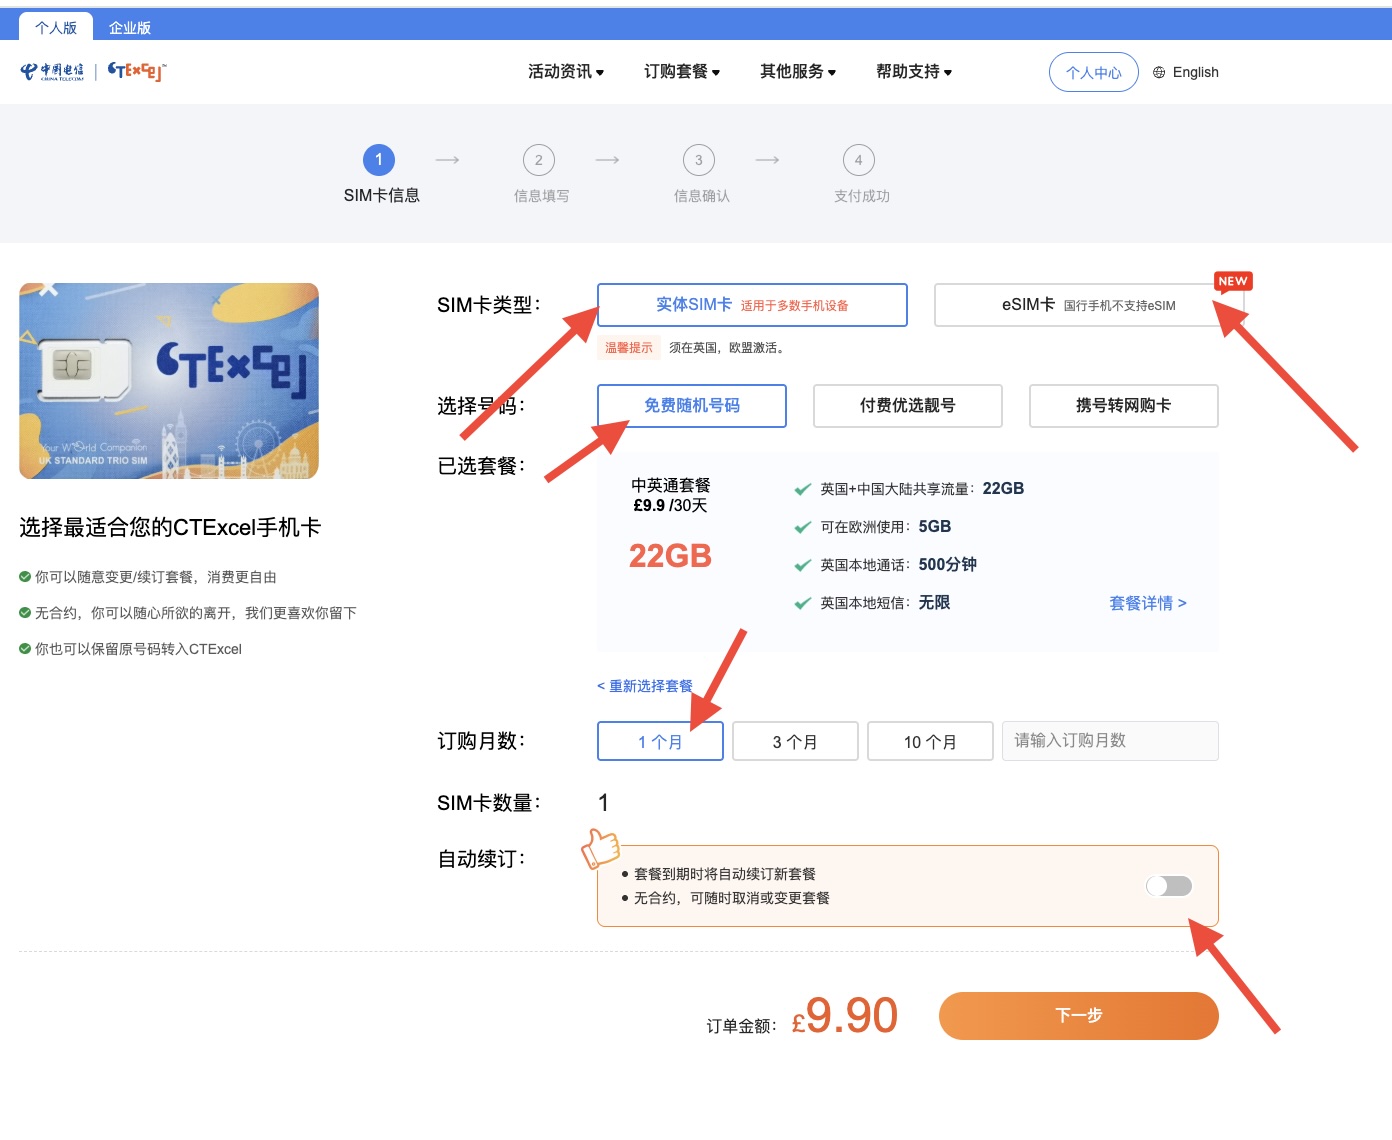Click the 请输入订购月数 input field
1392x1140 pixels.
coord(1110,741)
